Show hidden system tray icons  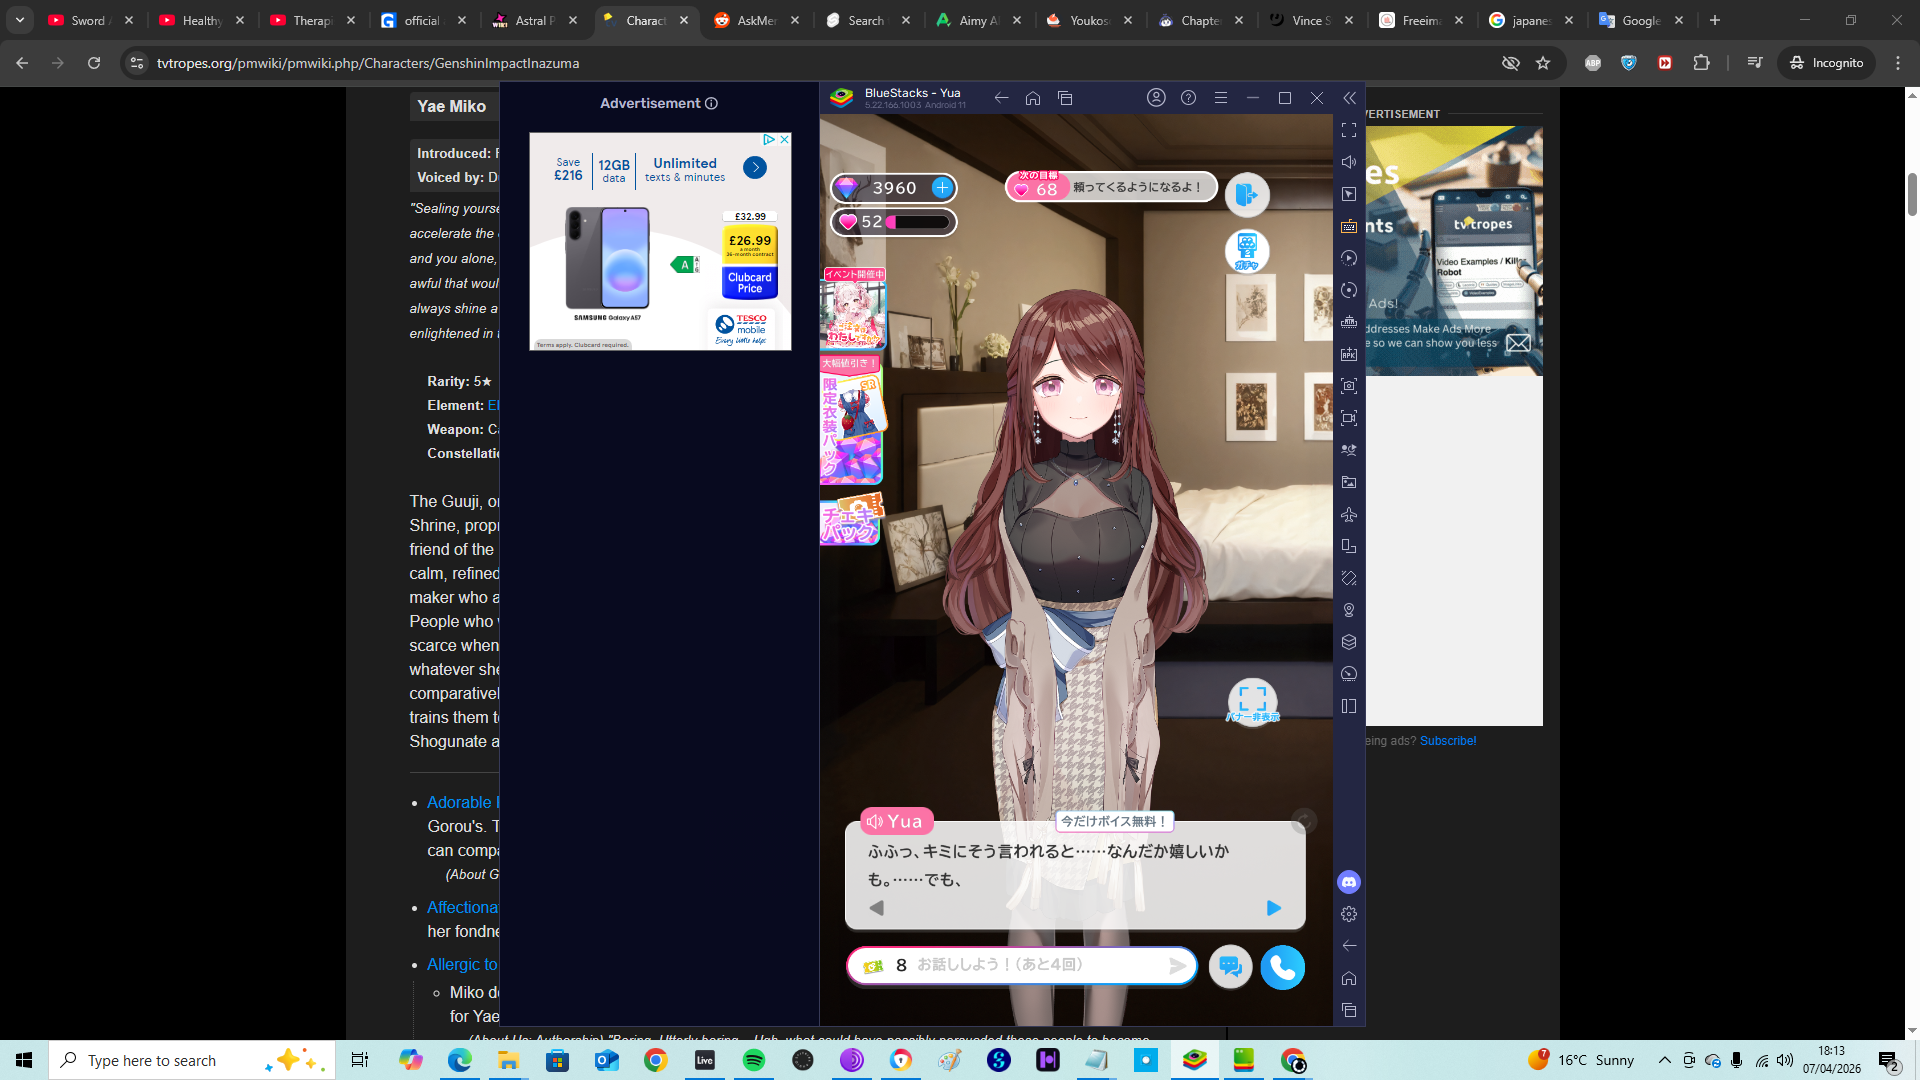click(x=1664, y=1060)
